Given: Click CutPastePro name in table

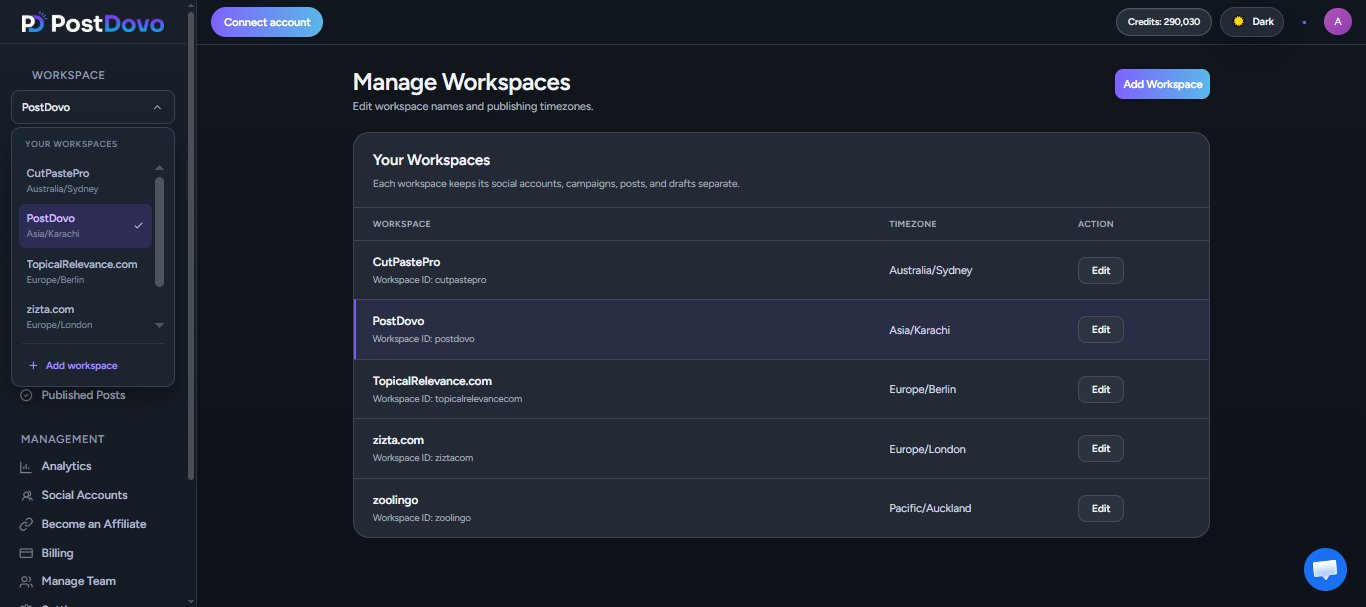Looking at the screenshot, I should click(x=406, y=262).
